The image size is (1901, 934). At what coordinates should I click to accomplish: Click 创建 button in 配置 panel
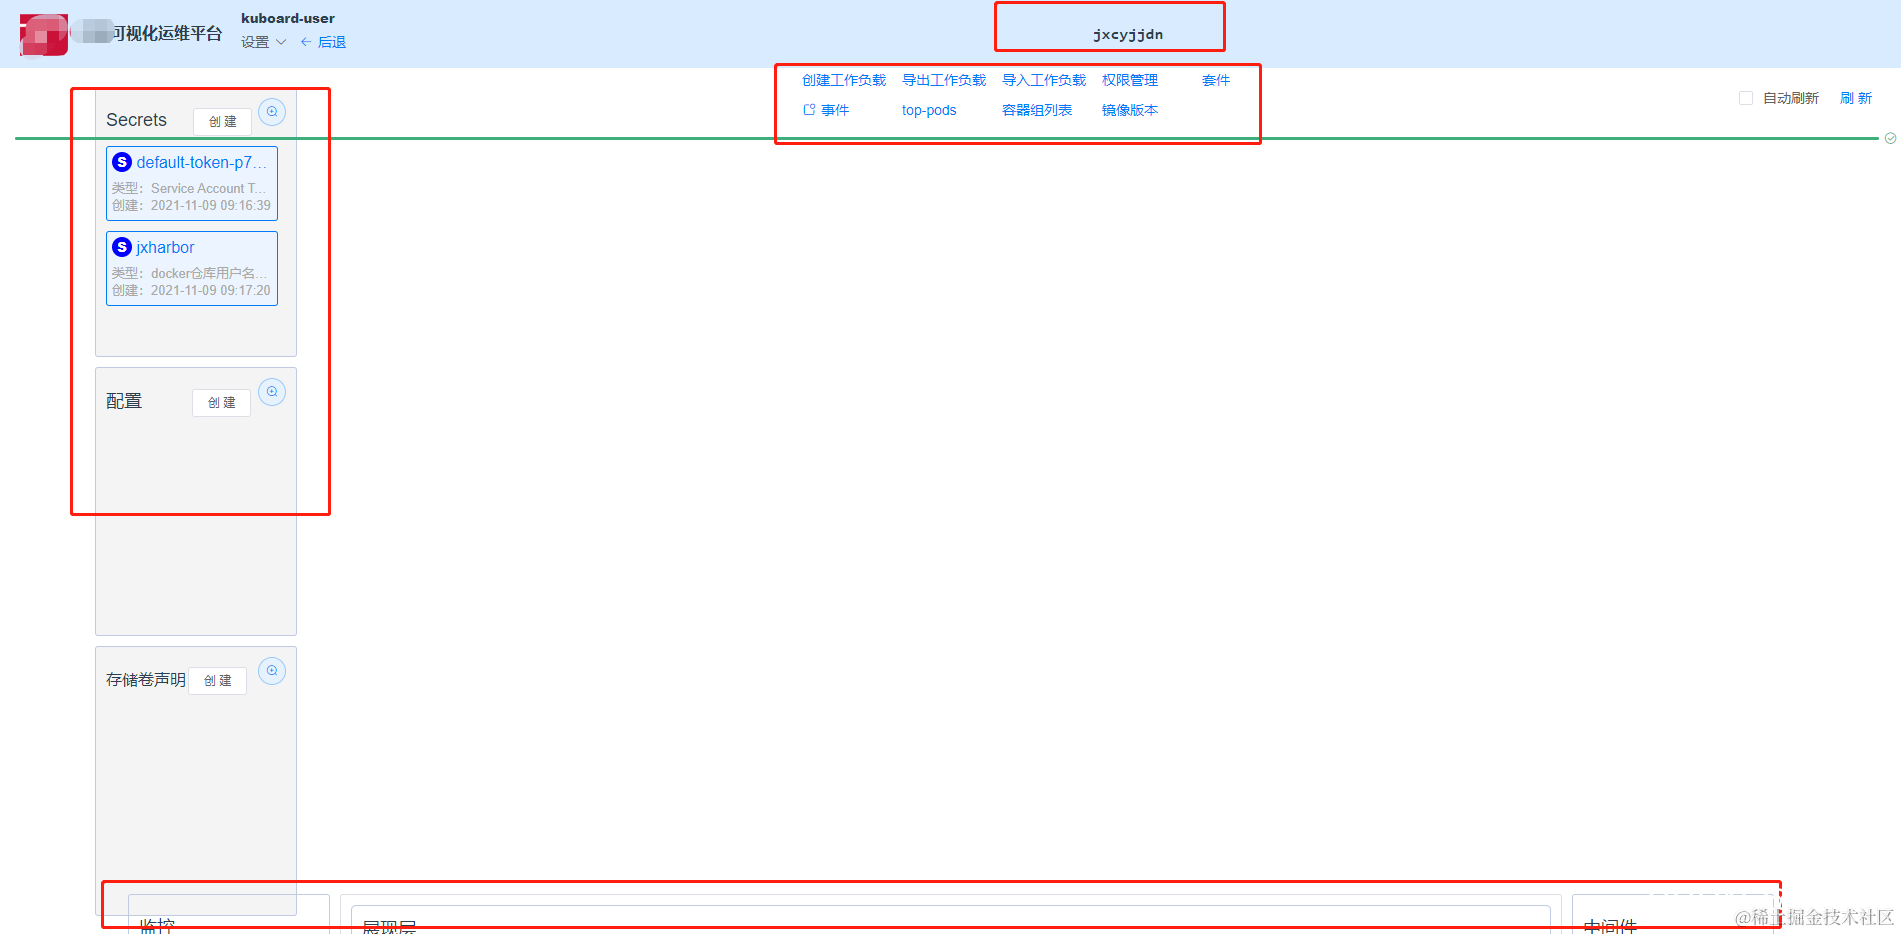pyautogui.click(x=221, y=402)
